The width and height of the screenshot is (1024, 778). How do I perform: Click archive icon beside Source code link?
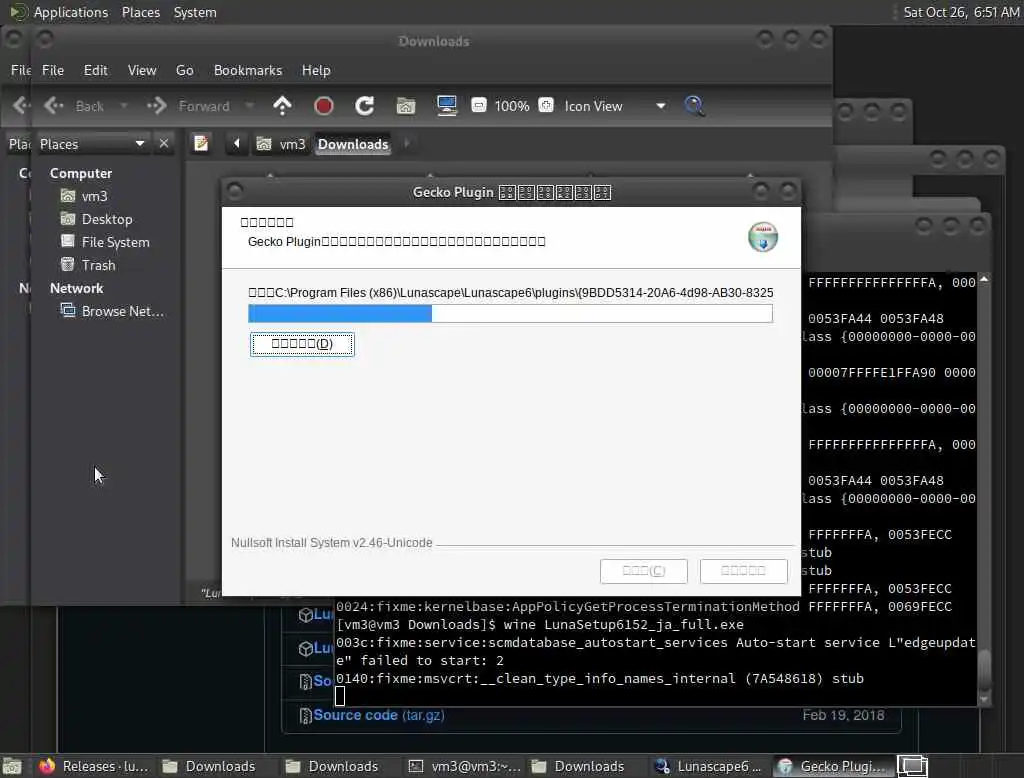305,716
